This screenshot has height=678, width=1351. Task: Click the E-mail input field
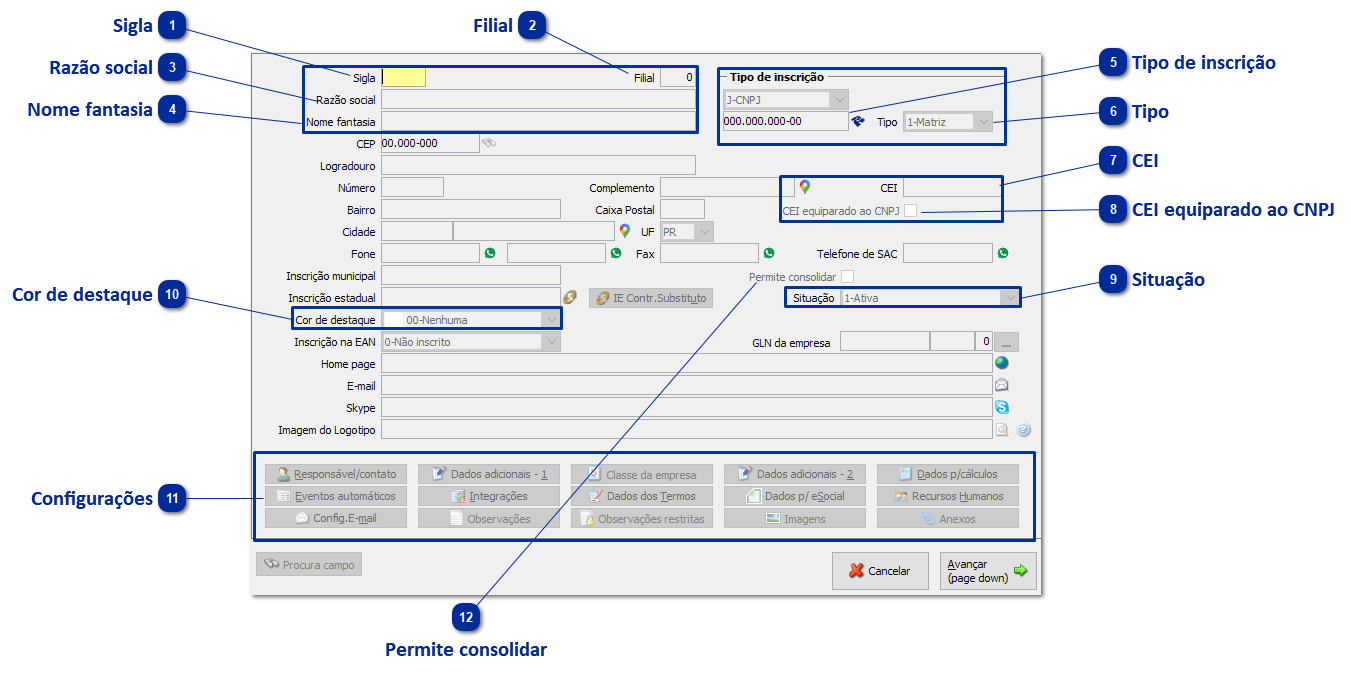687,386
